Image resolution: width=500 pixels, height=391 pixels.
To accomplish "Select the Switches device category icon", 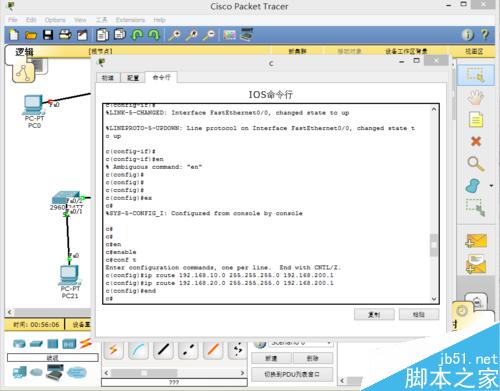I will click(36, 344).
